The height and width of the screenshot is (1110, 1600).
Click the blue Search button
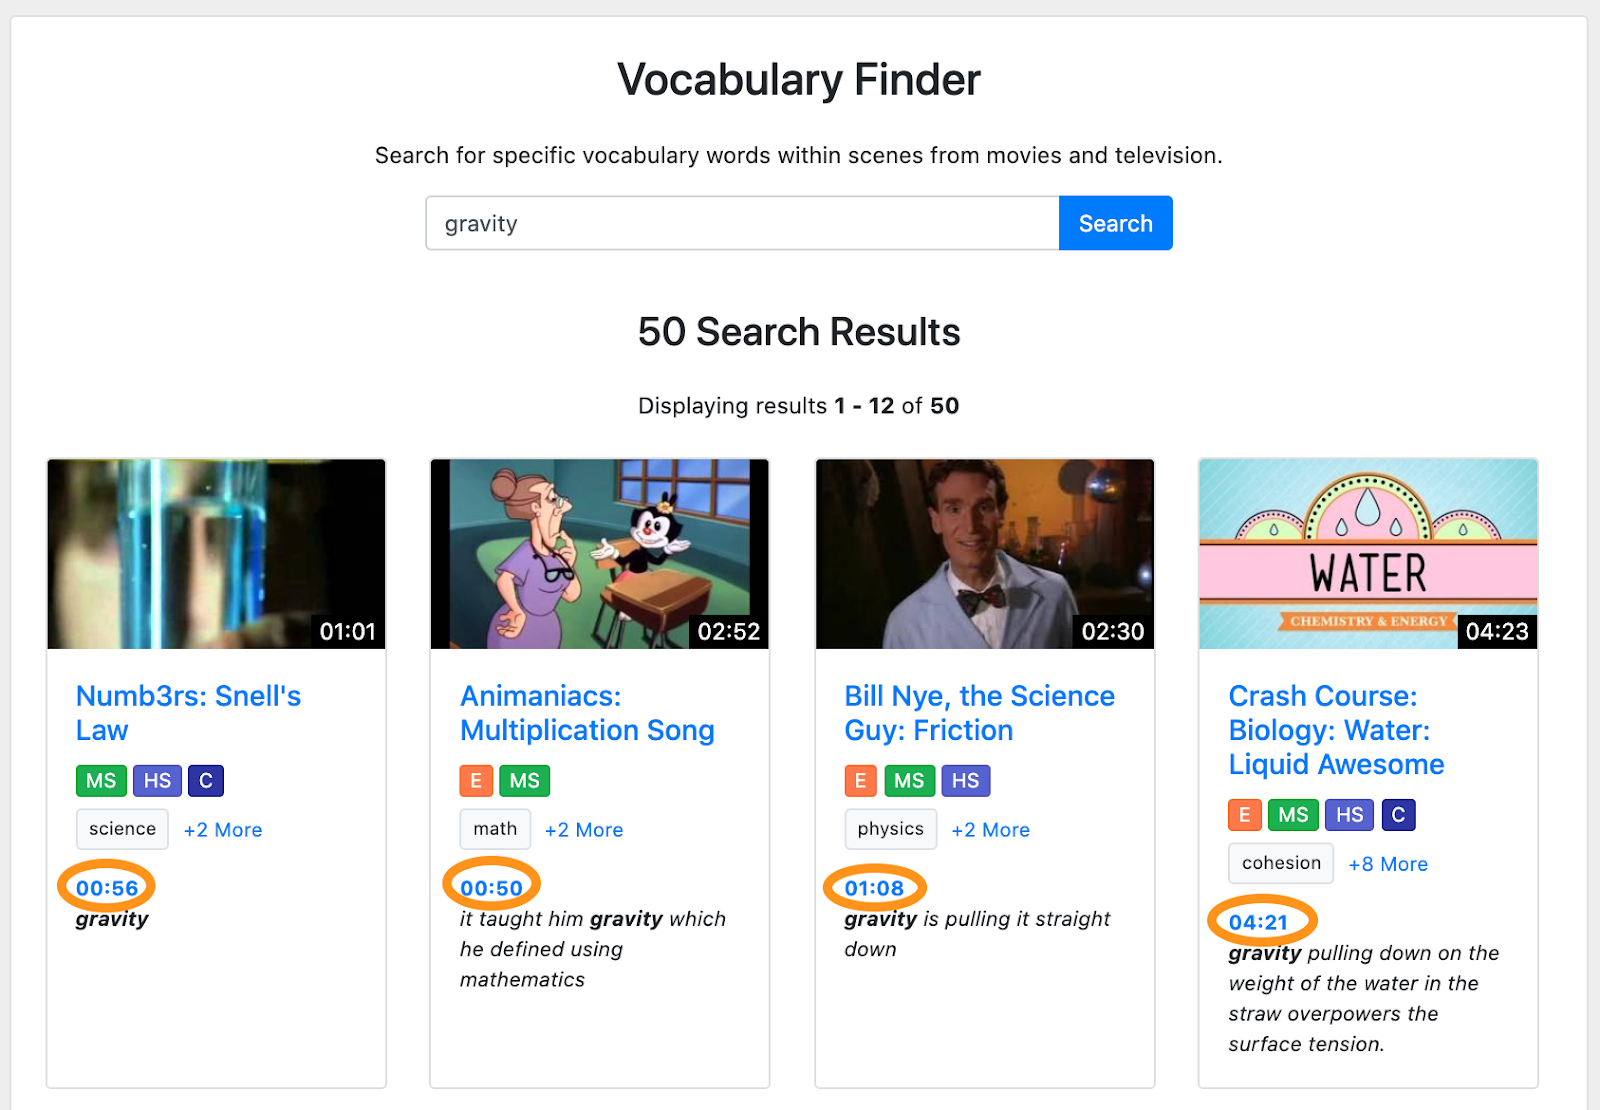tap(1115, 223)
